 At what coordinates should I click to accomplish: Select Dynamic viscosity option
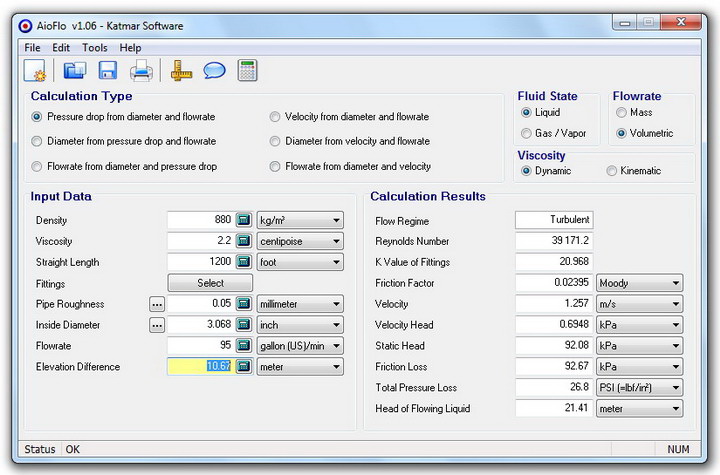tap(546, 171)
